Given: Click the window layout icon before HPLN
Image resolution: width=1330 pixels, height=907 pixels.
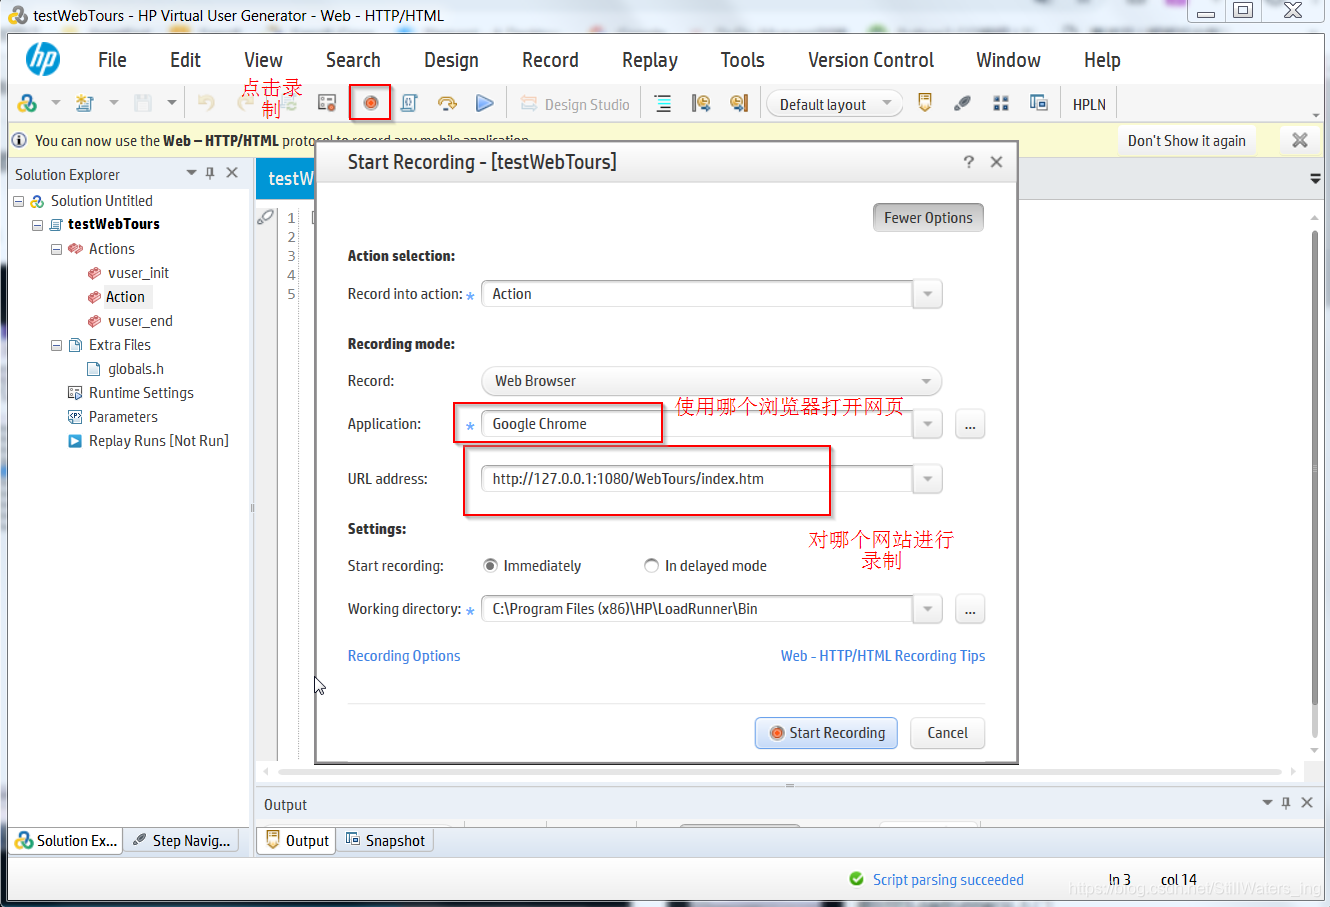Looking at the screenshot, I should point(1039,103).
